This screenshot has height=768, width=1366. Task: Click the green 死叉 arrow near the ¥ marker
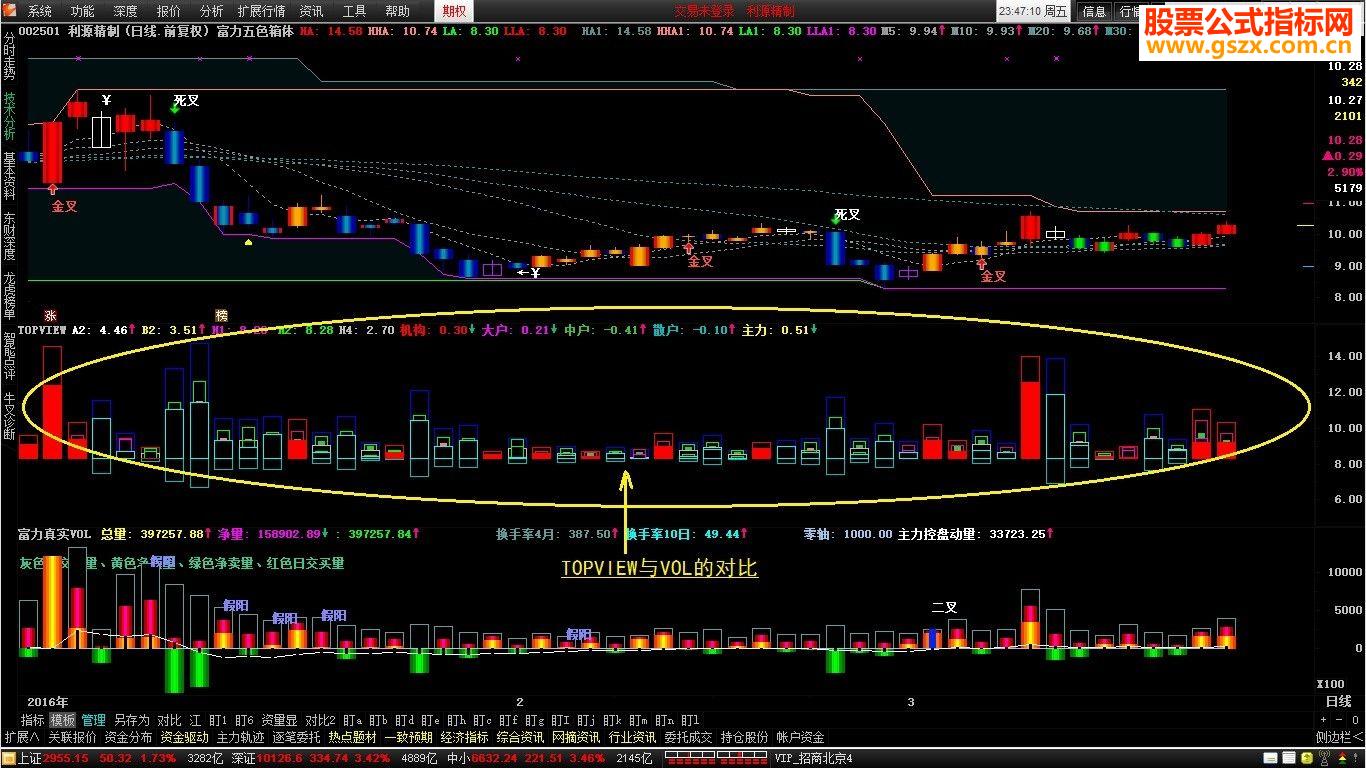(174, 110)
